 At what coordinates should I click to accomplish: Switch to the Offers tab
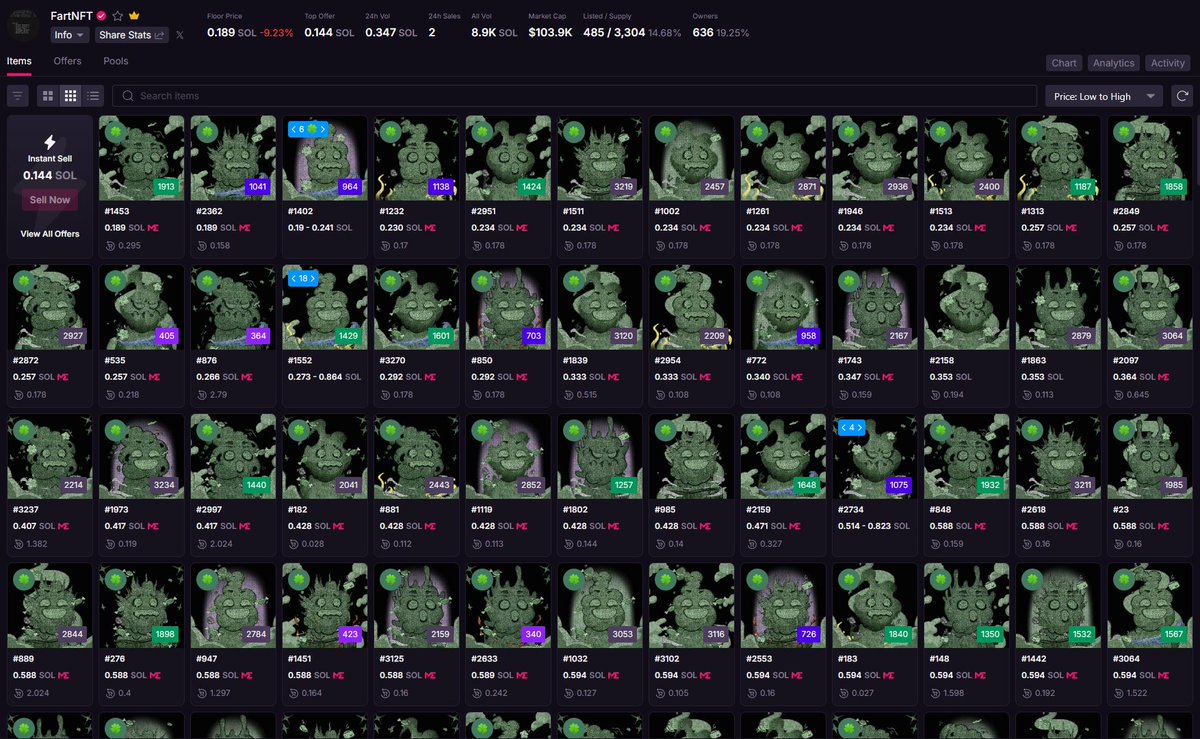(68, 61)
